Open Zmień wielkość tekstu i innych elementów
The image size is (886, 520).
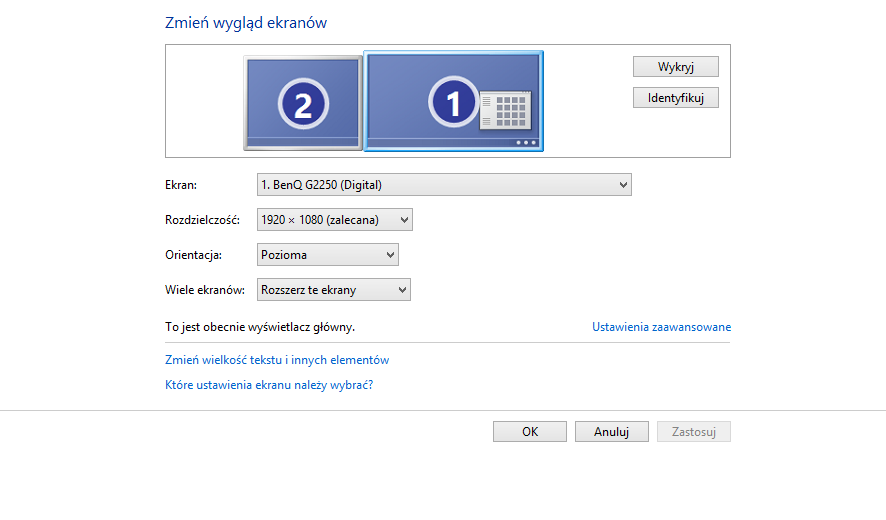[277, 360]
